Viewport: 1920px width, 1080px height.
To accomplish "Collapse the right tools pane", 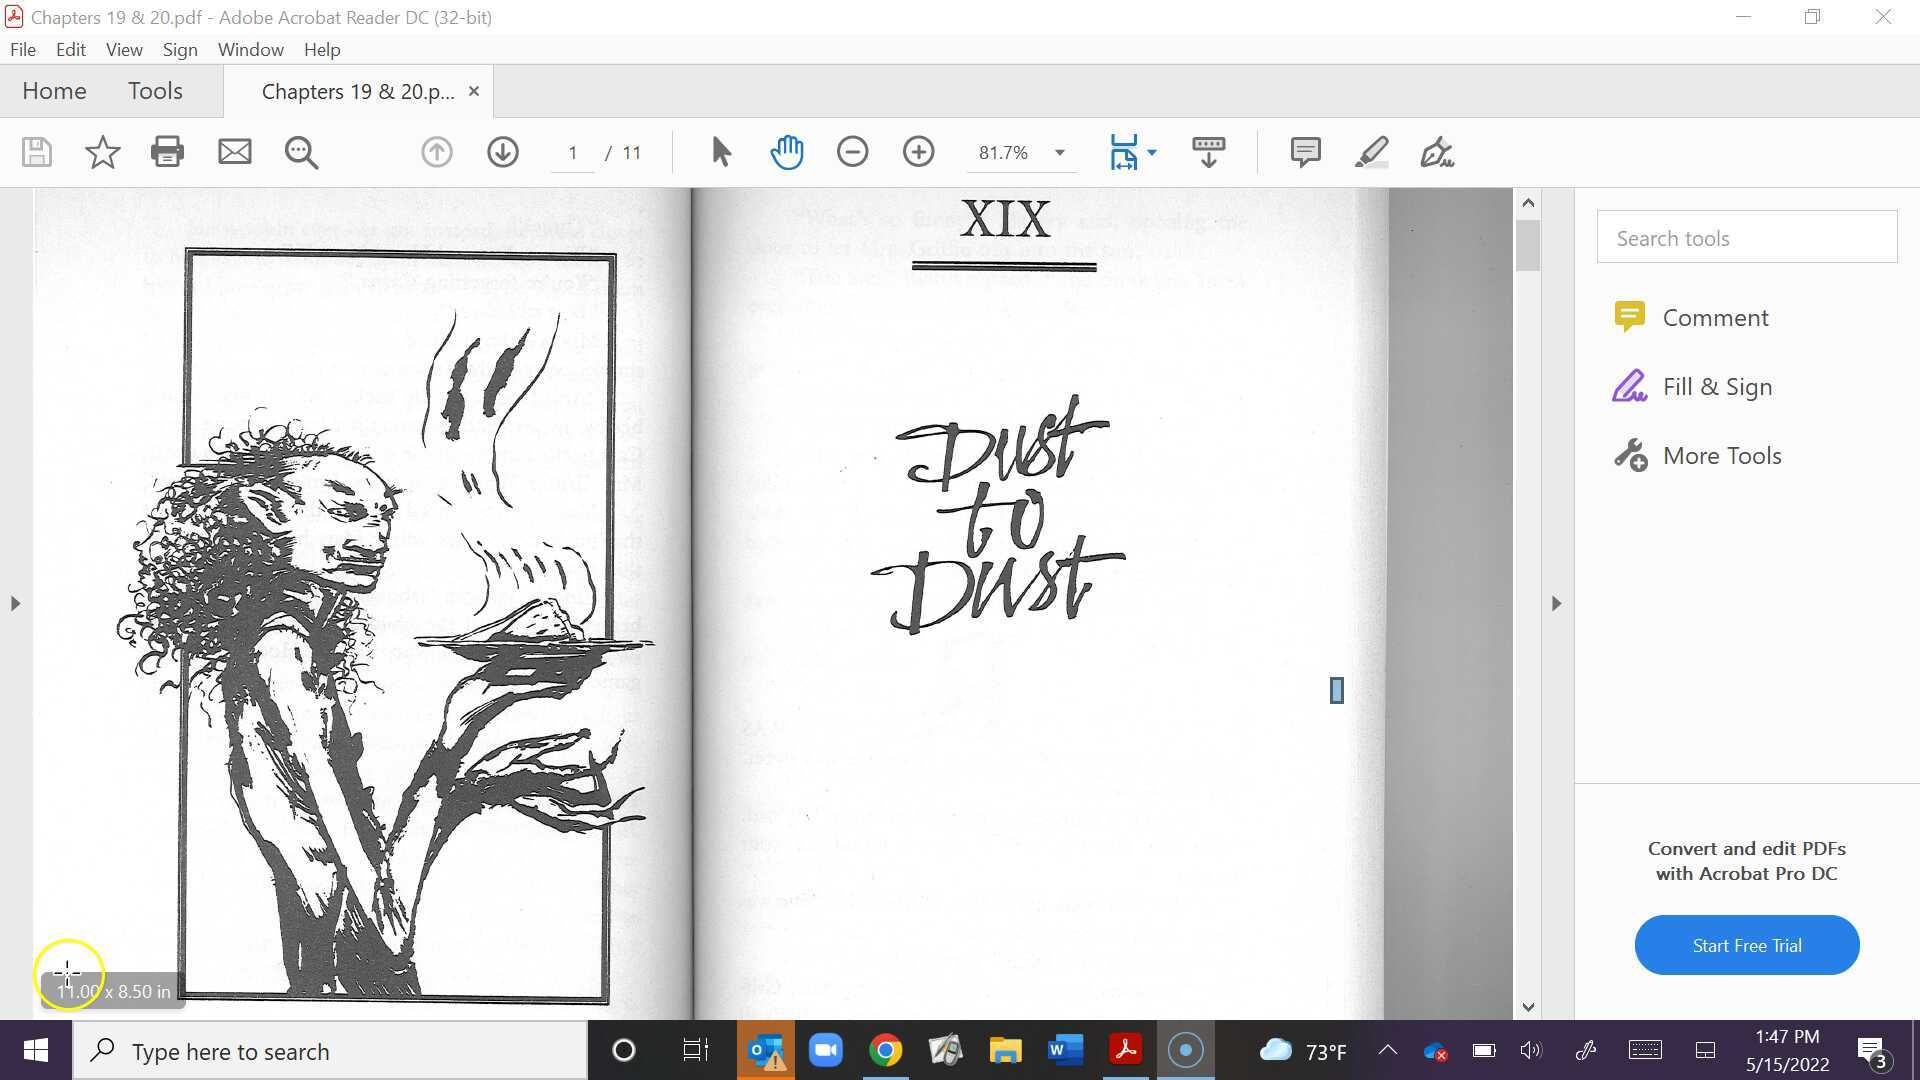I will (1556, 603).
